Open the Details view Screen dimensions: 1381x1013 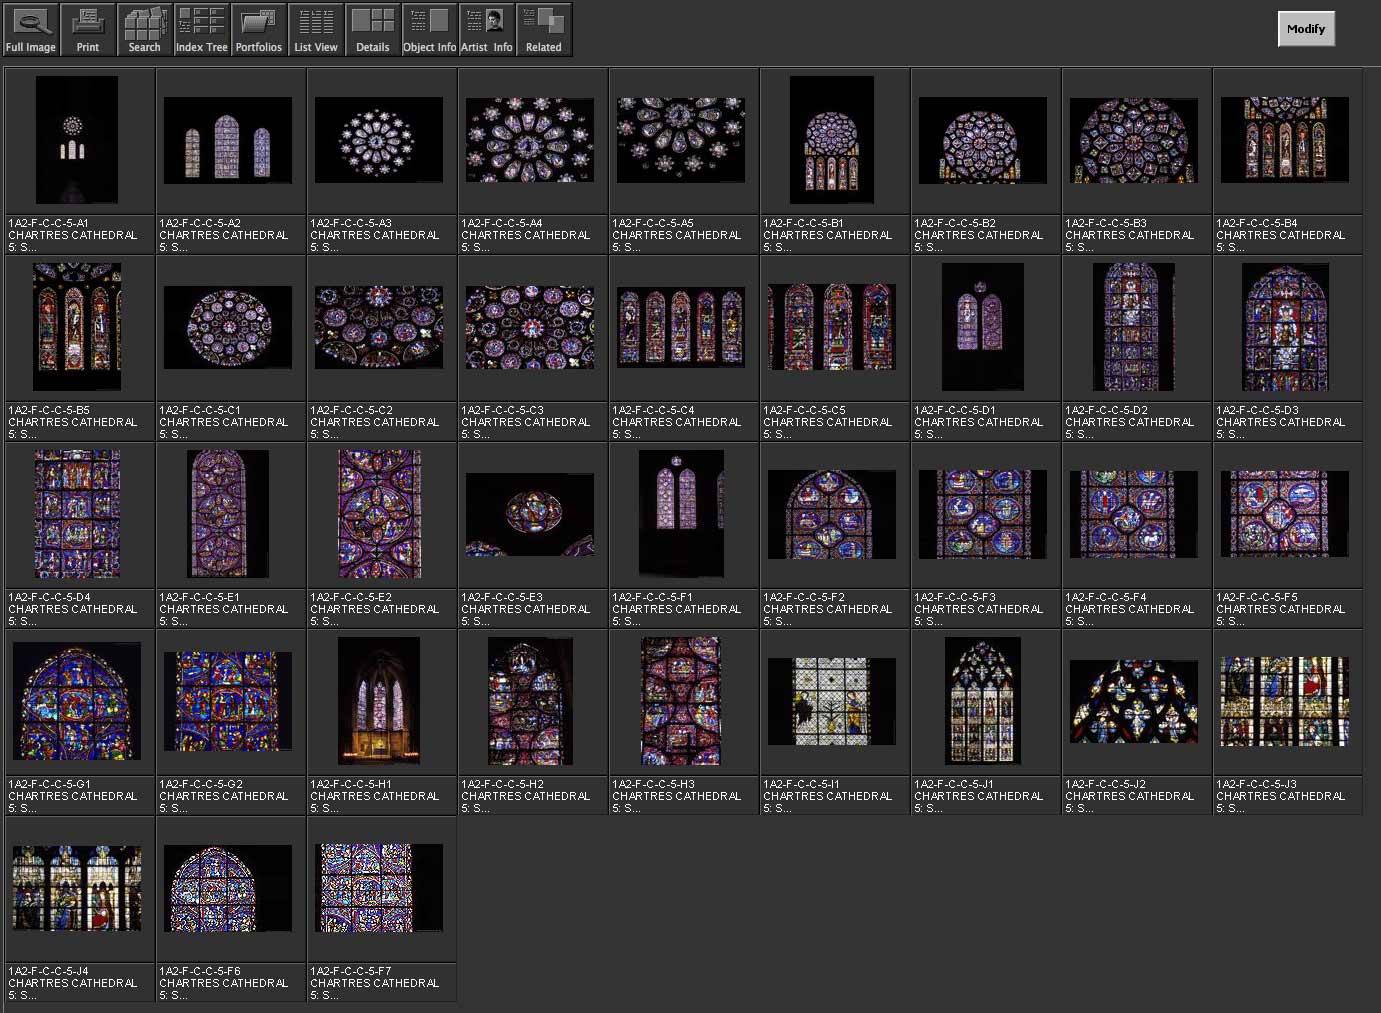pyautogui.click(x=373, y=30)
